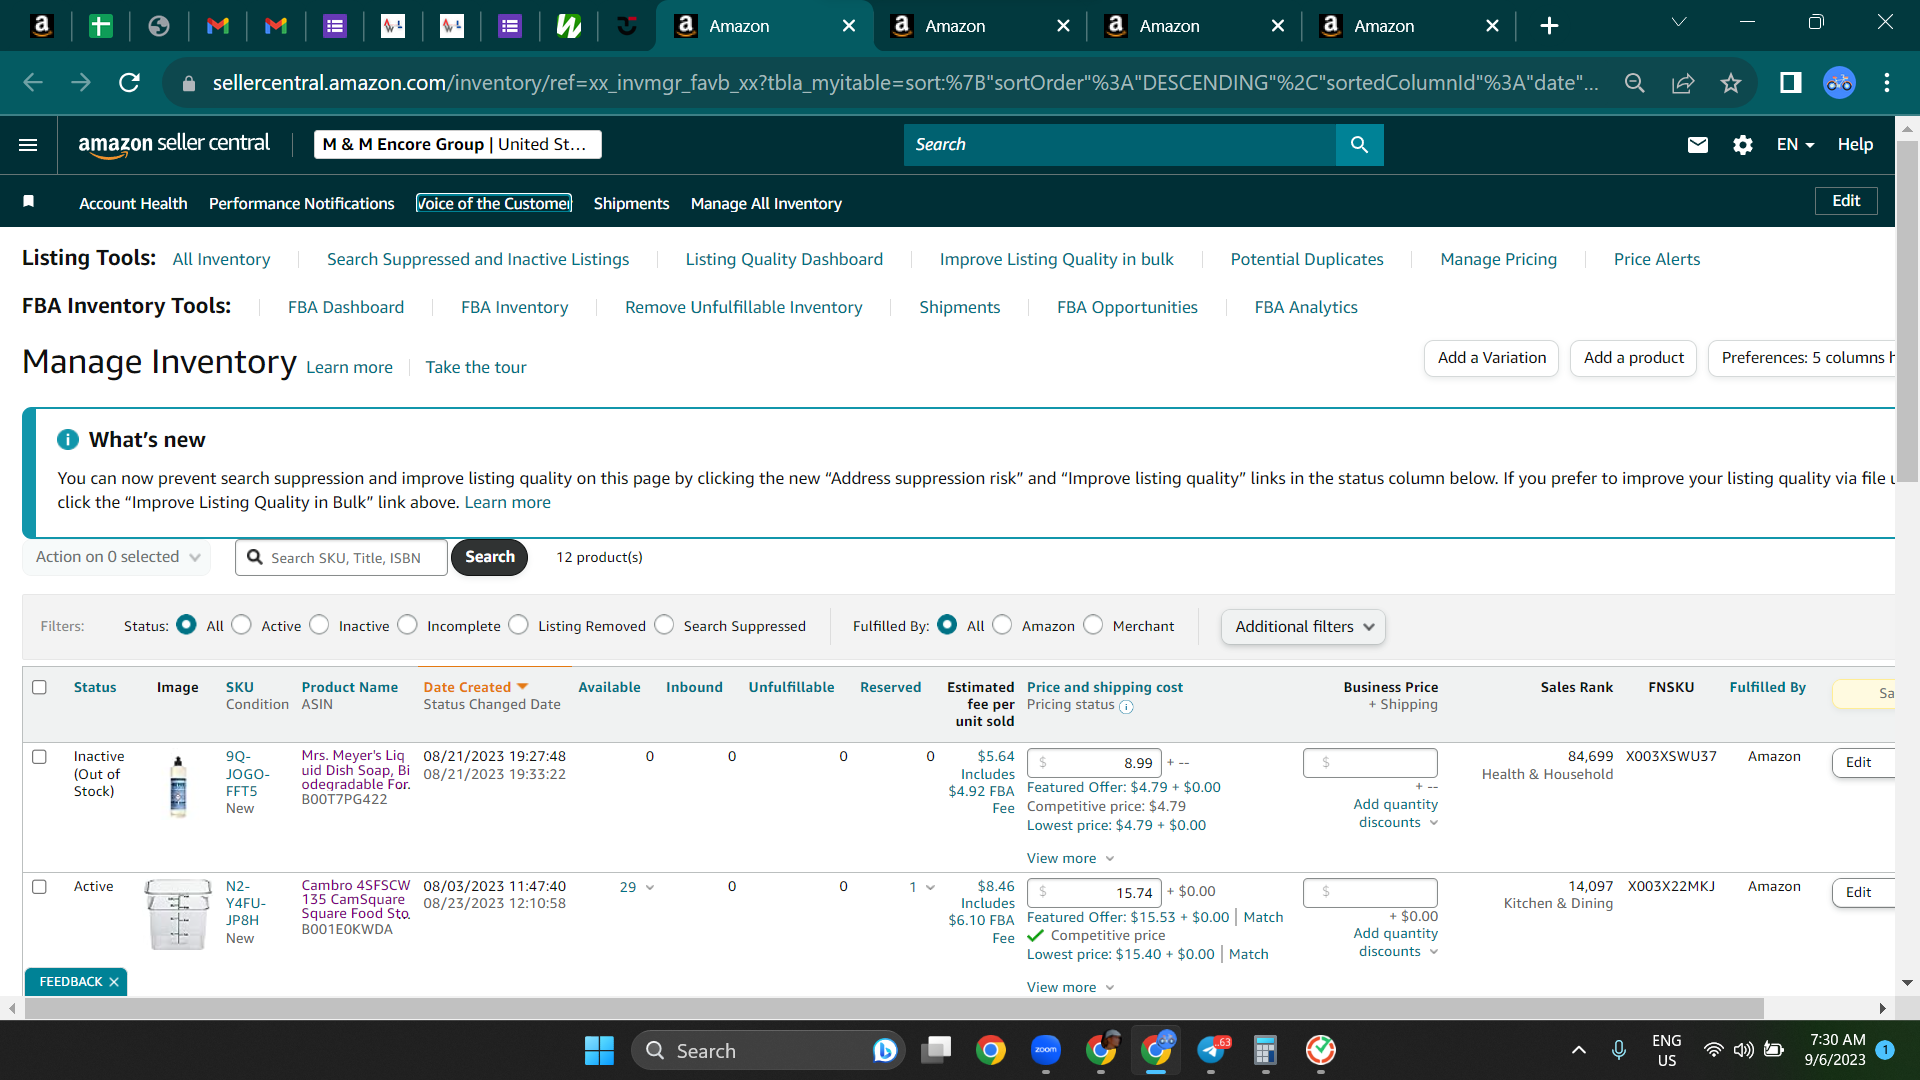Image resolution: width=1920 pixels, height=1080 pixels.
Task: Open the Take the tour link
Action: (x=476, y=368)
